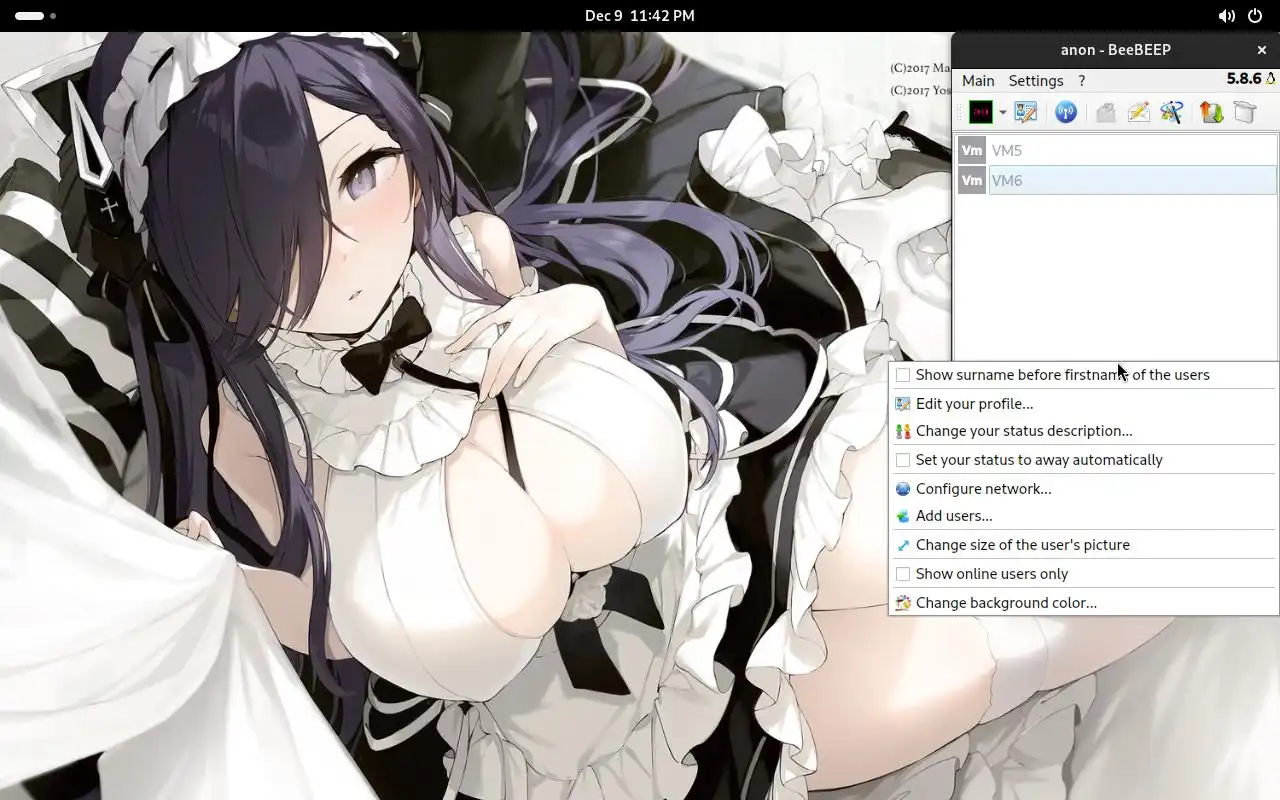Open the Main menu
1280x800 pixels.
coord(978,80)
